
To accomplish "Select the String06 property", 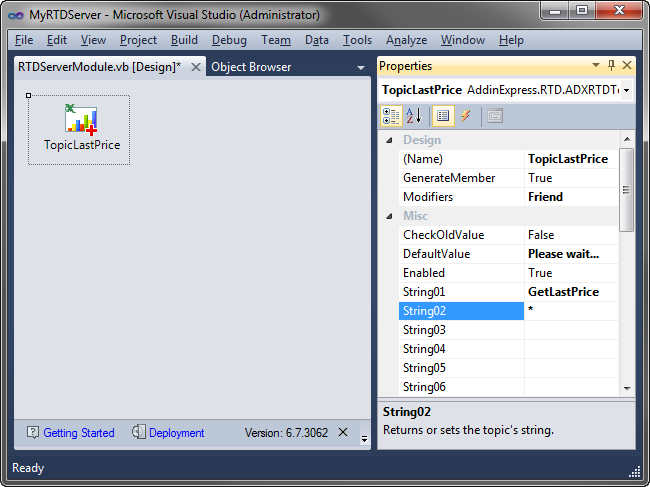I will [x=461, y=388].
